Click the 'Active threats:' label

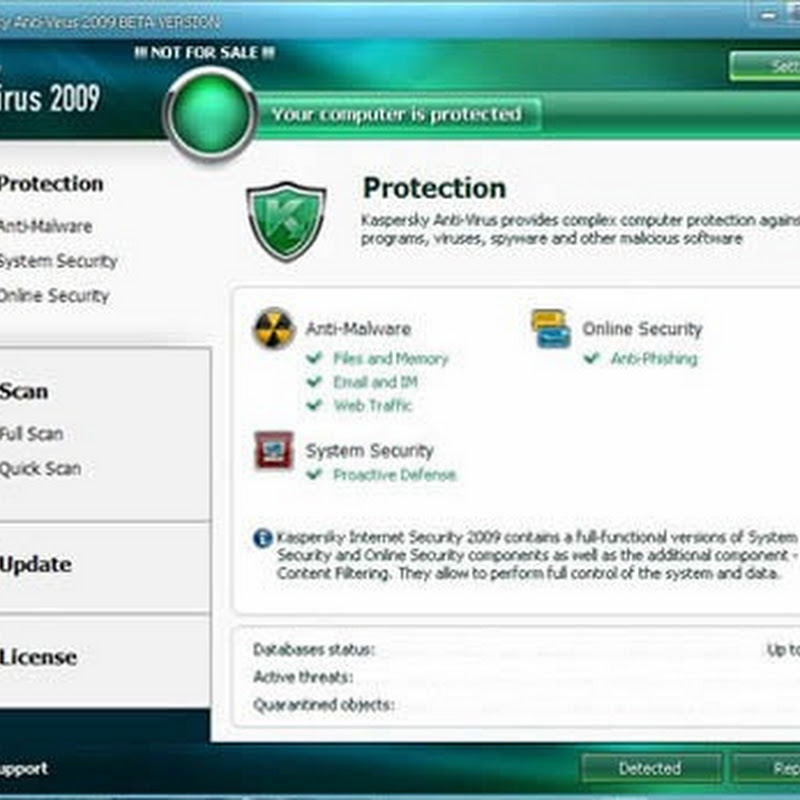tap(303, 677)
